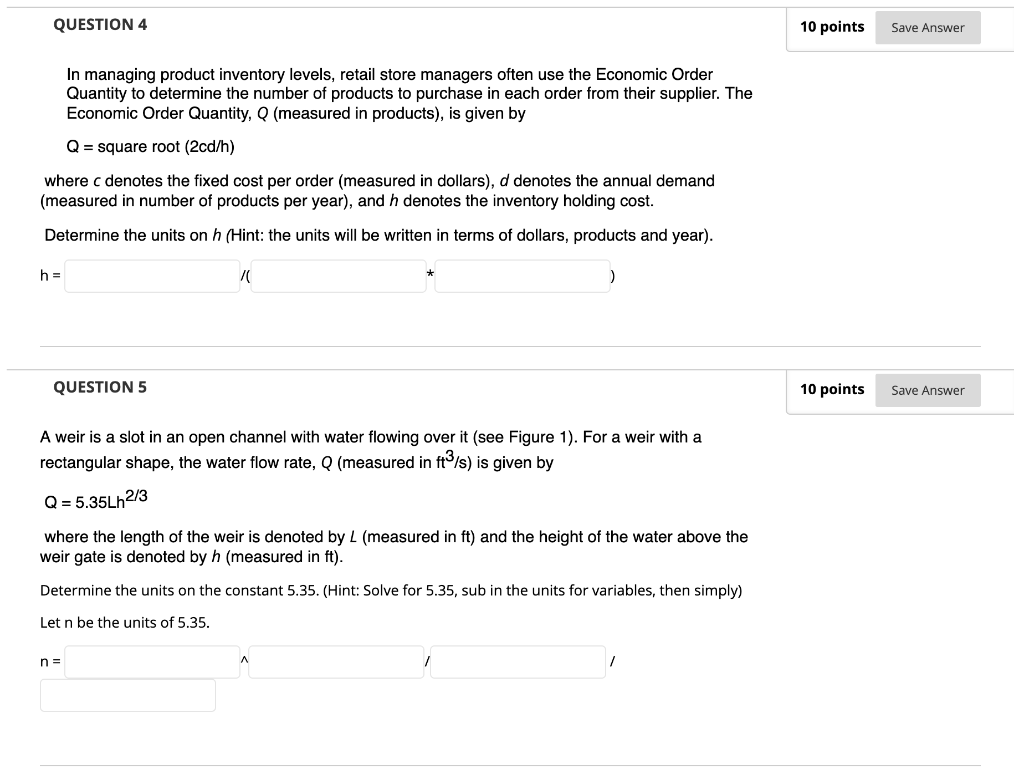Click the bottom-left divisor field for n

coord(127,695)
